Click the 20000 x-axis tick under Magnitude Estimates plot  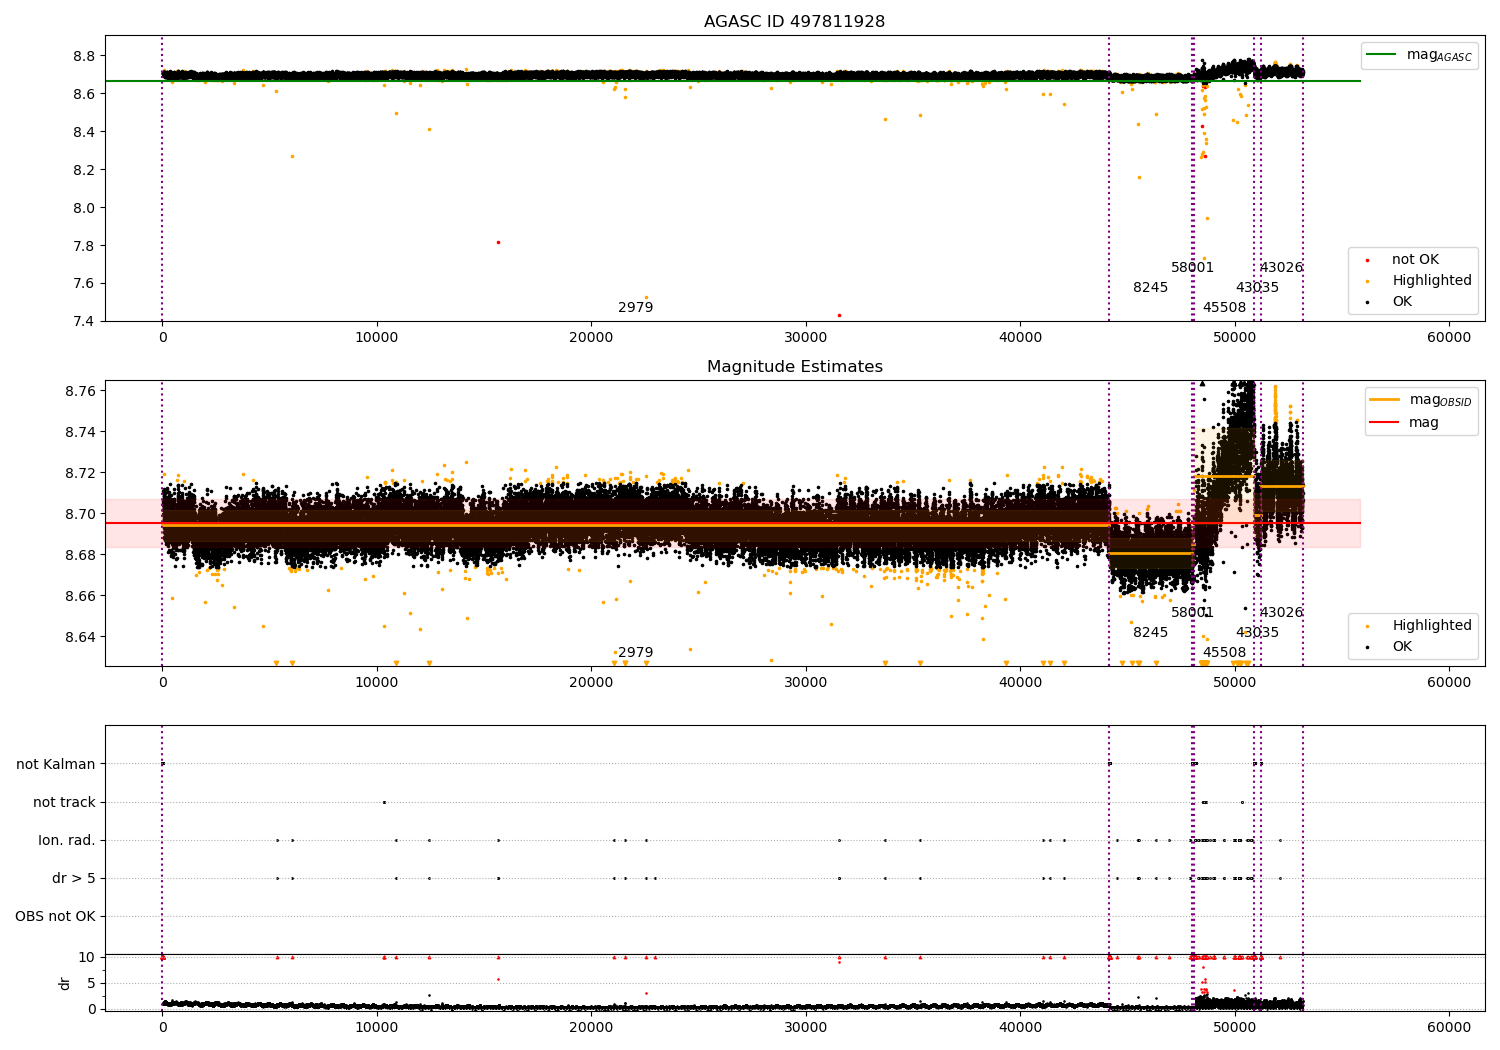591,683
